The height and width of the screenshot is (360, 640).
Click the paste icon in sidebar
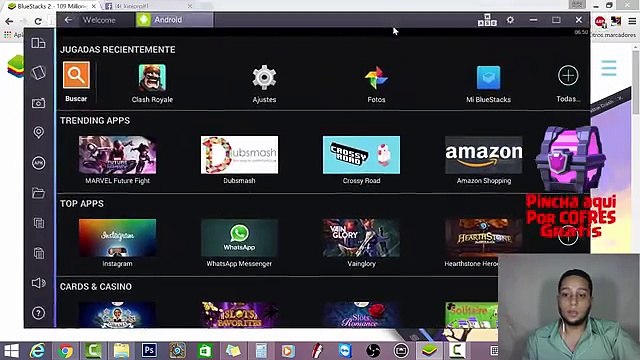38,253
